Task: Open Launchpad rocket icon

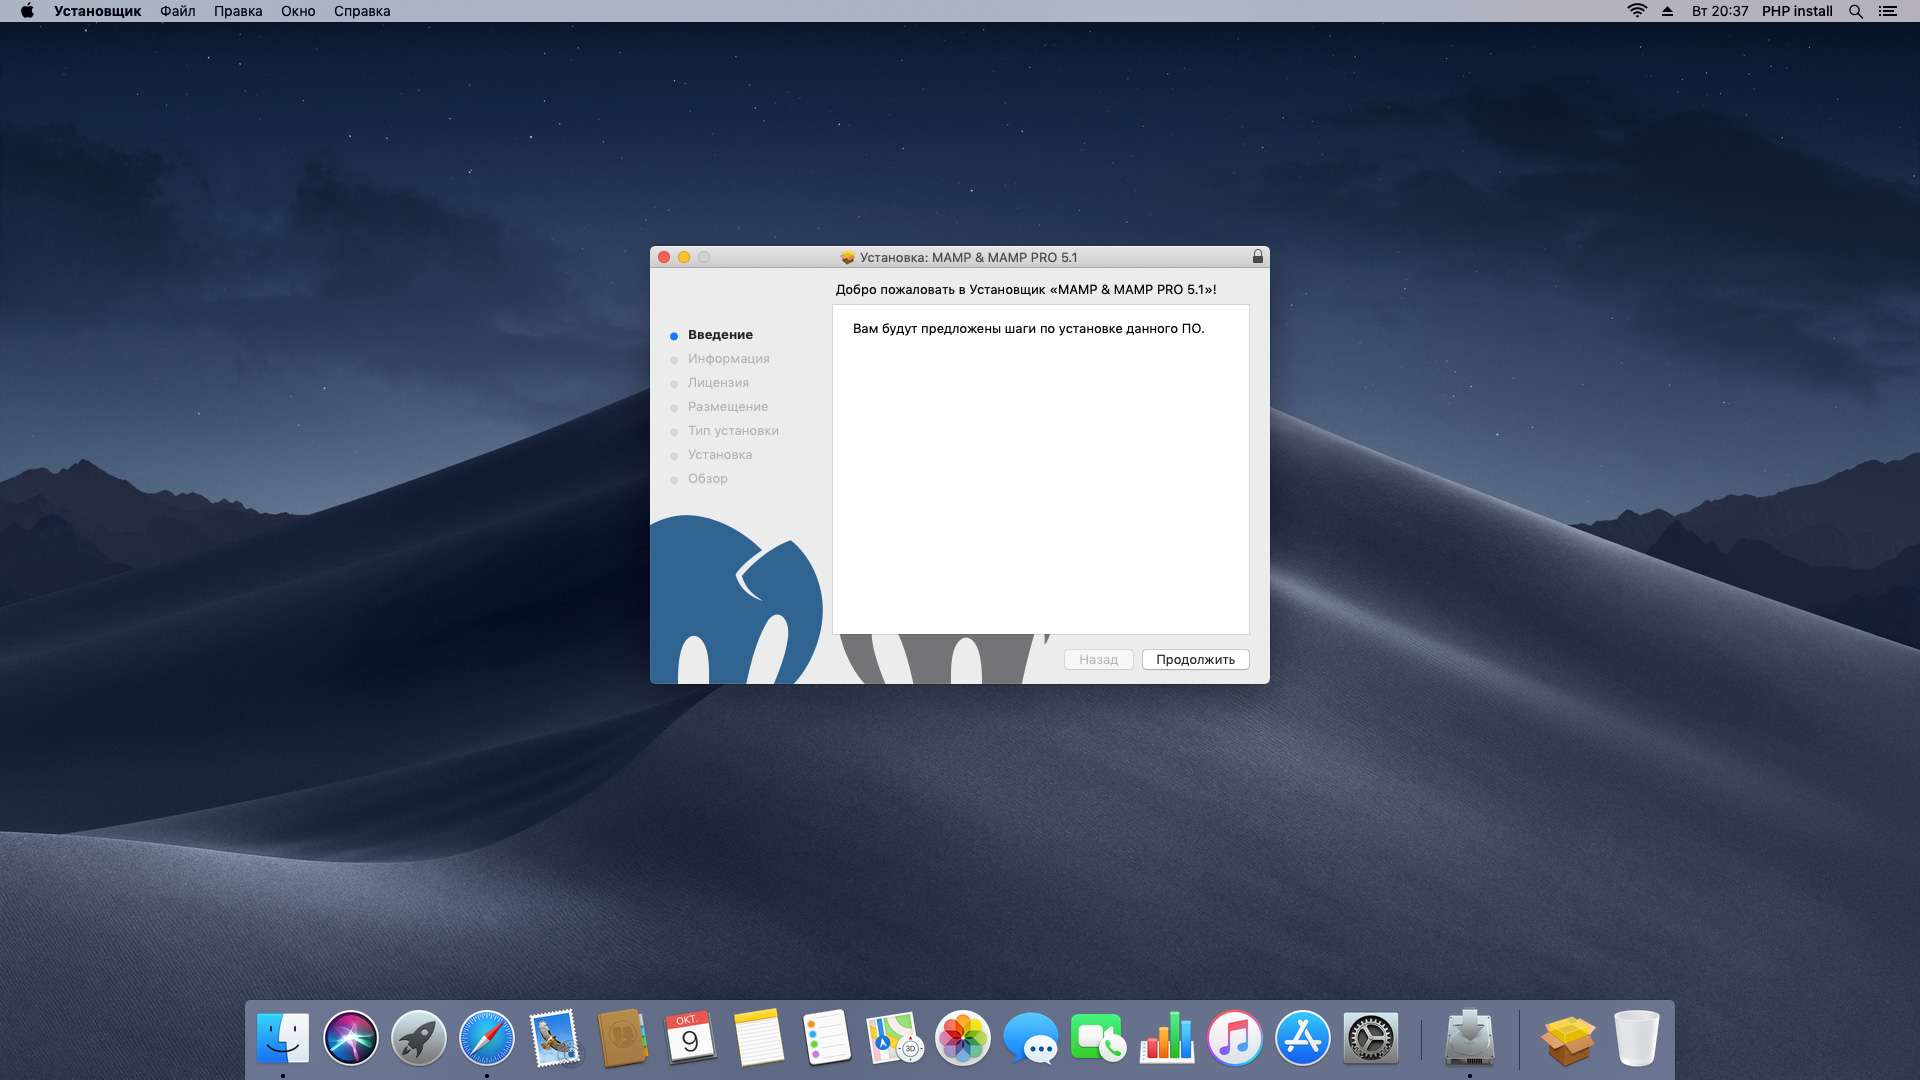Action: tap(419, 1038)
